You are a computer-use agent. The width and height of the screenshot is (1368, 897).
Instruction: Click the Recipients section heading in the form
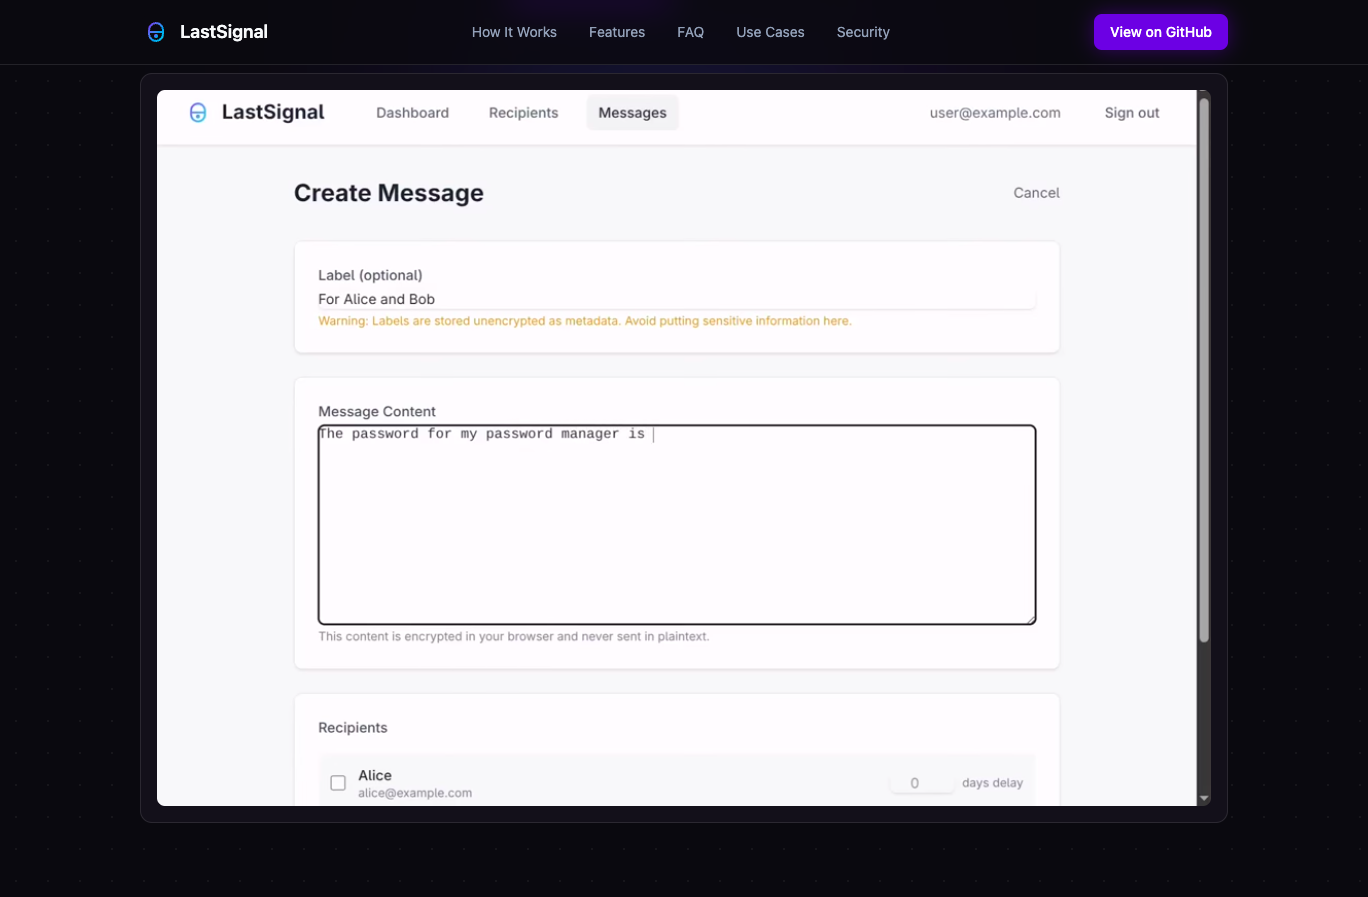(353, 728)
